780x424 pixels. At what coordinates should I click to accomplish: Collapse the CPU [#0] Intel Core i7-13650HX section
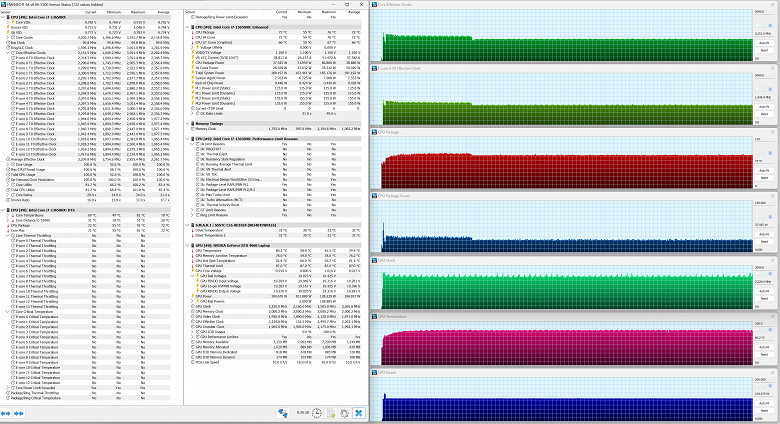[4, 19]
